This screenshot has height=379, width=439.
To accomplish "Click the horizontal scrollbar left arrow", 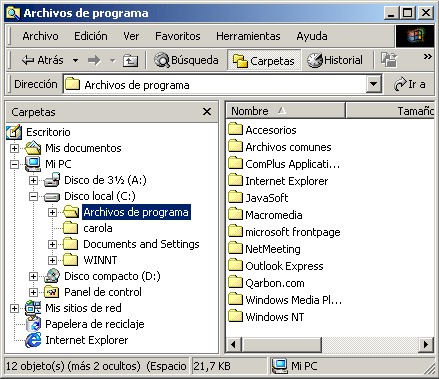I will 234,344.
